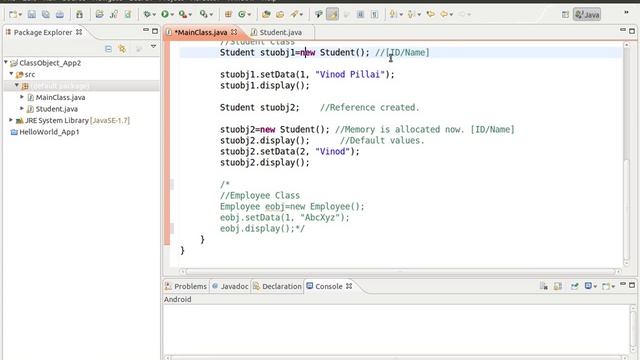
Task: Click the Save icon in toolbar
Action: [x=31, y=14]
